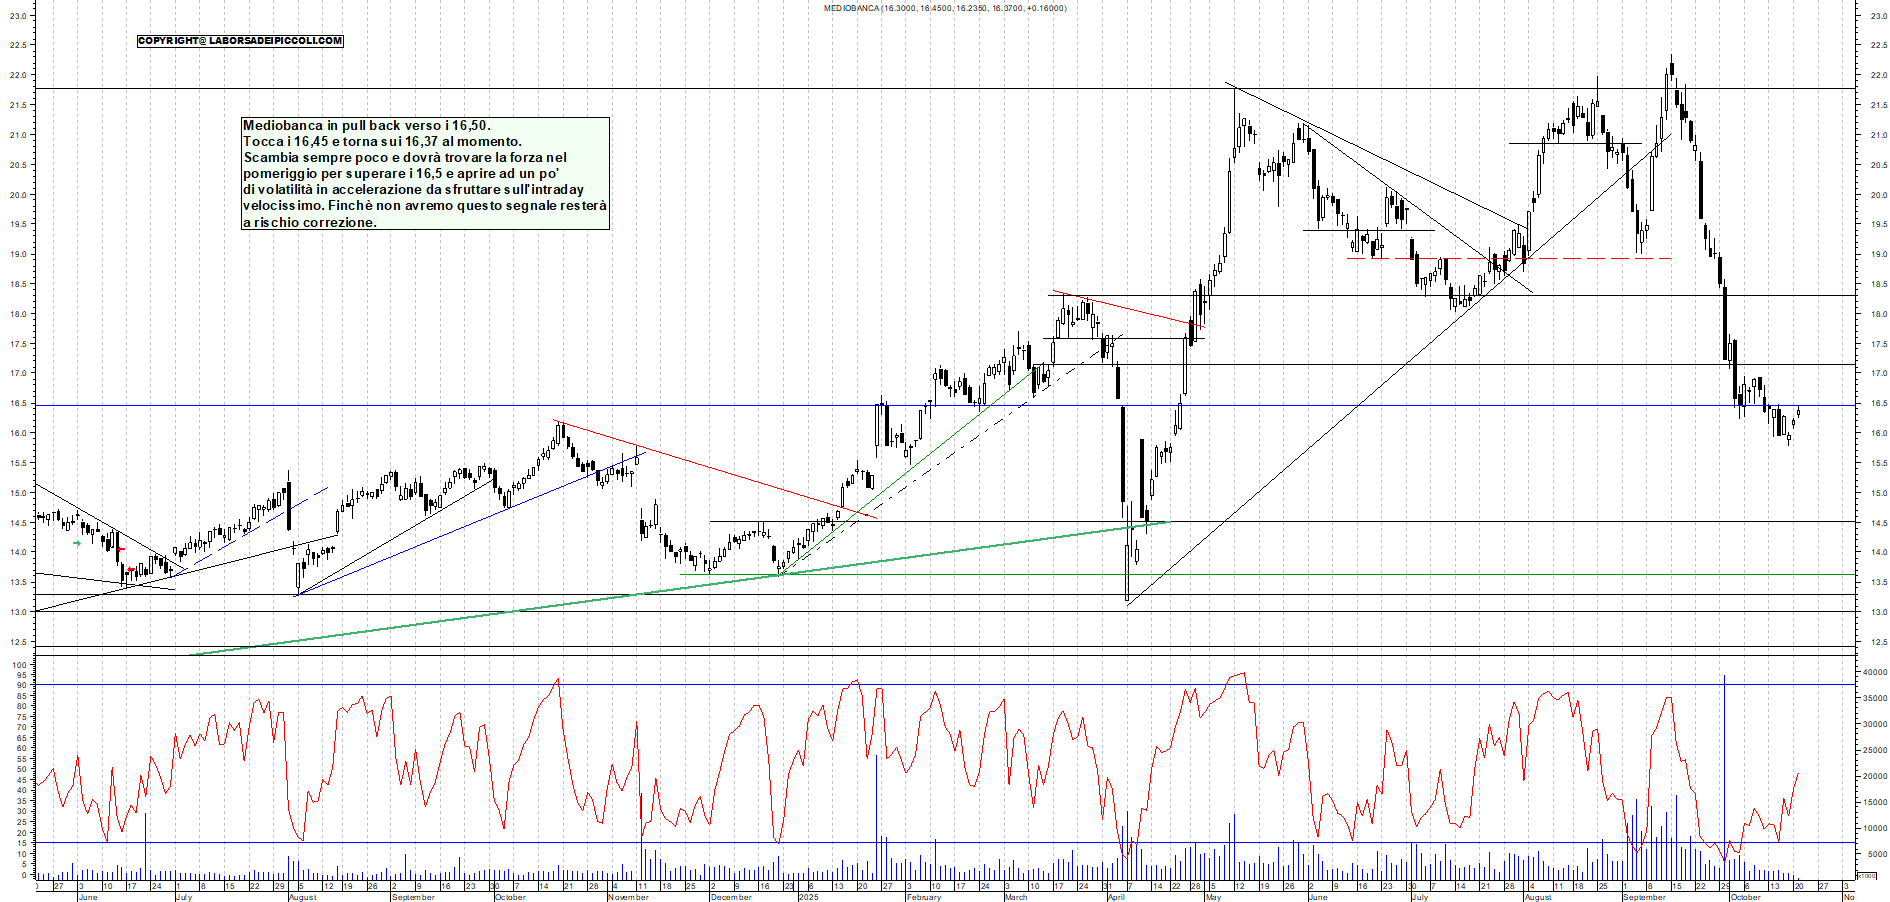The image size is (1890, 902).
Task: Click the green arrow marker near June candles
Action: (77, 543)
